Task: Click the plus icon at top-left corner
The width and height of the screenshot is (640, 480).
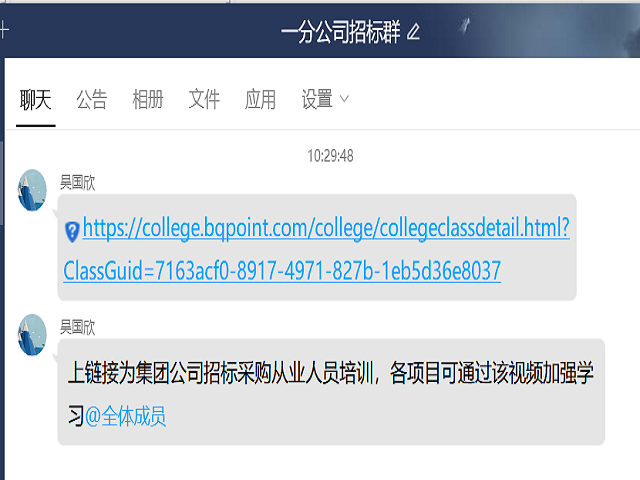Action: click(4, 30)
